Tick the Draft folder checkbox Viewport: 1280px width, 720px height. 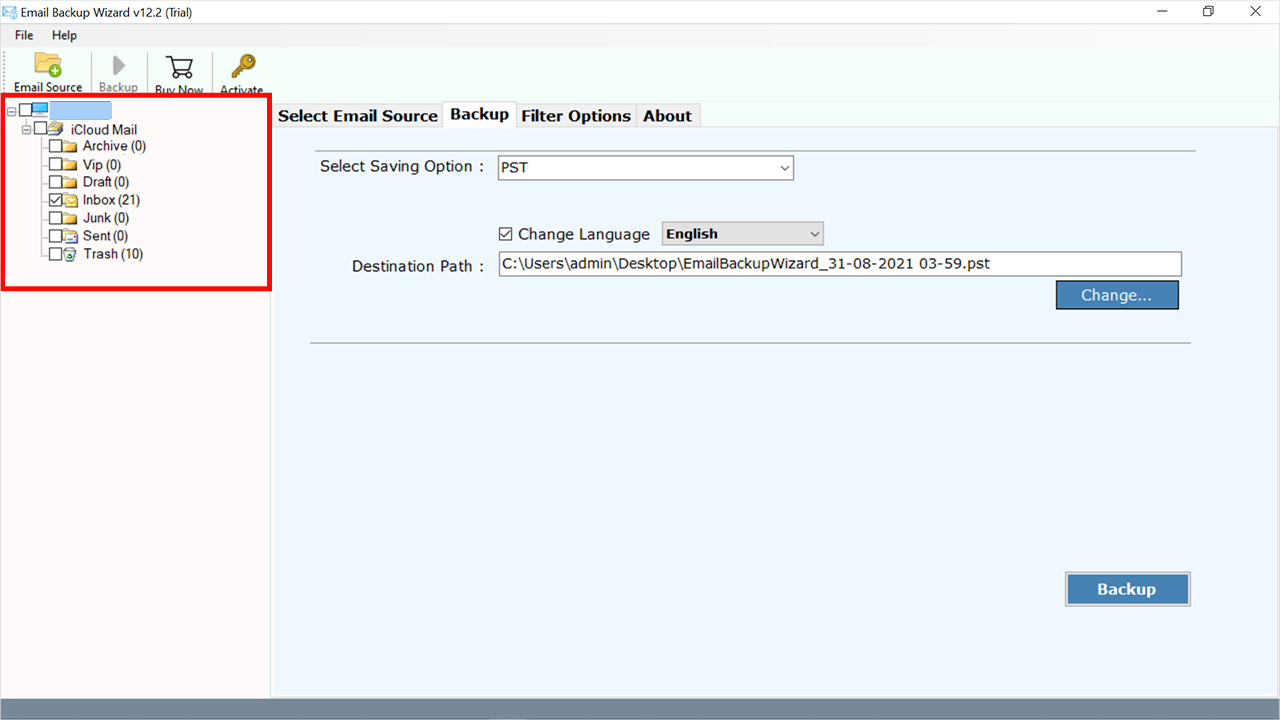coord(56,182)
